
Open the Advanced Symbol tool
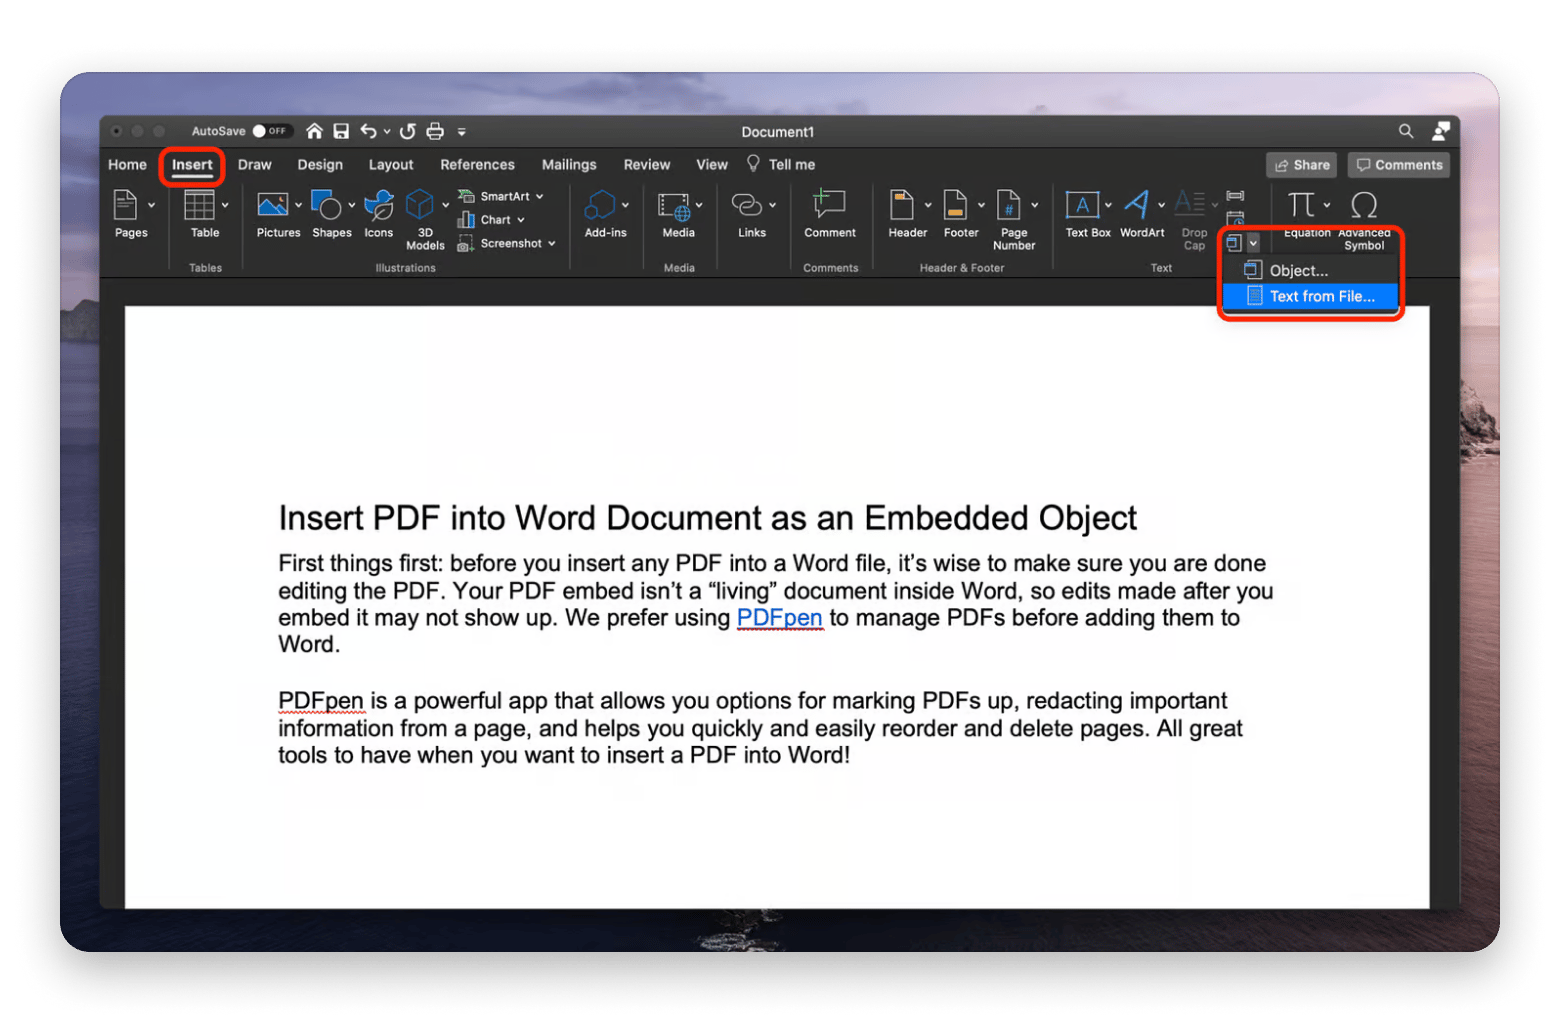1364,215
